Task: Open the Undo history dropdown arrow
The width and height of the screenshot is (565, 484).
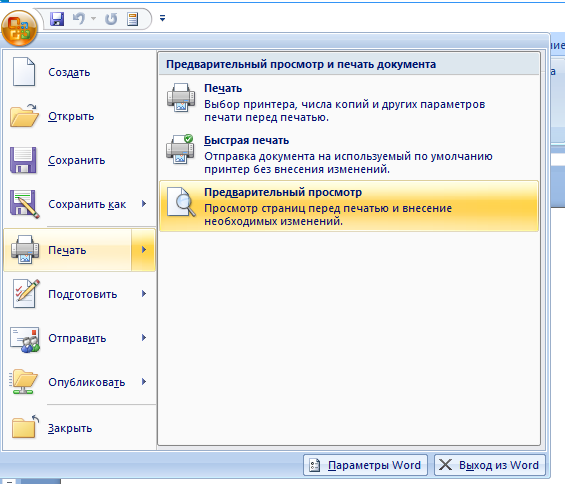Action: tap(93, 18)
